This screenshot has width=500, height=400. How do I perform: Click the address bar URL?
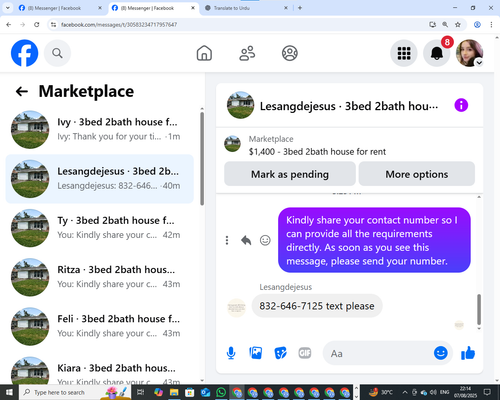pyautogui.click(x=119, y=25)
